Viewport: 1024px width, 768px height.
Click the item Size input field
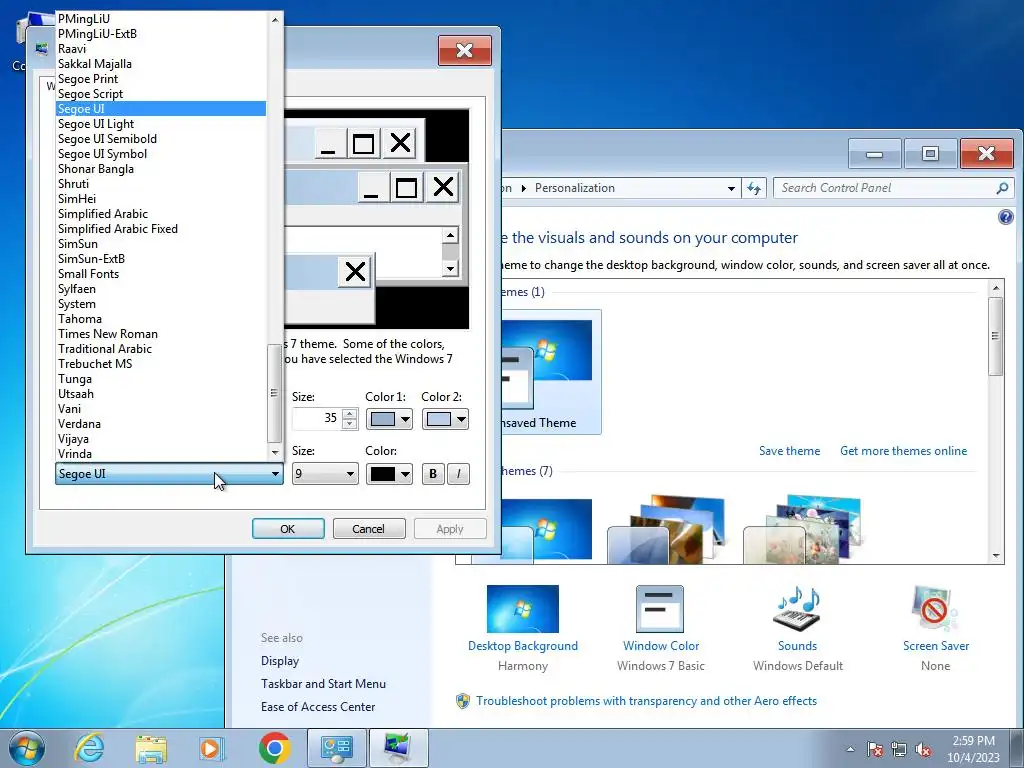click(x=318, y=419)
